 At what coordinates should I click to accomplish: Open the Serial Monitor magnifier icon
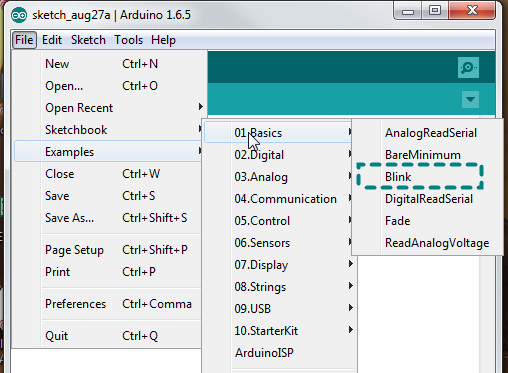point(468,67)
